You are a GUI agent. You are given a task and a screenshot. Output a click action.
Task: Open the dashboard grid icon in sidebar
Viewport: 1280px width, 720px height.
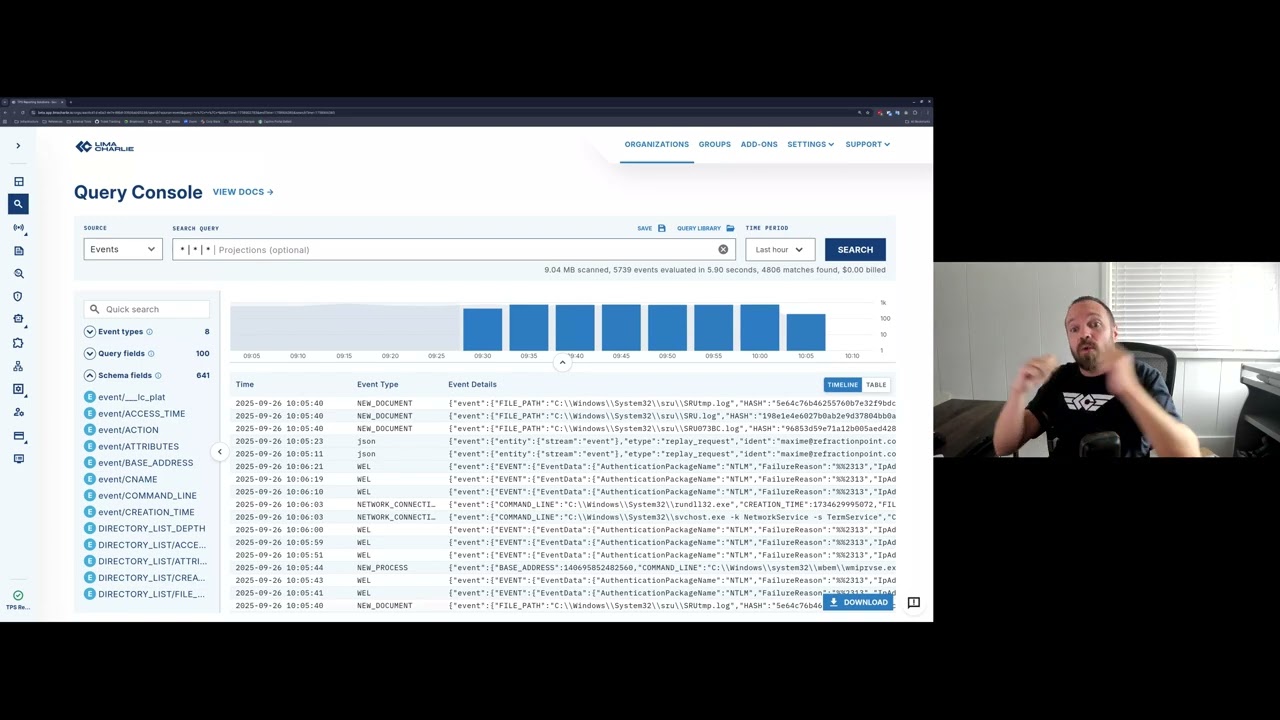pyautogui.click(x=18, y=182)
